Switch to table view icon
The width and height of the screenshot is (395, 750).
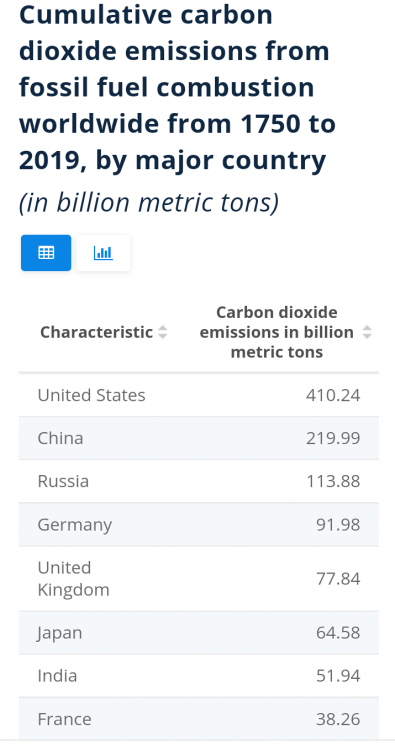point(46,253)
